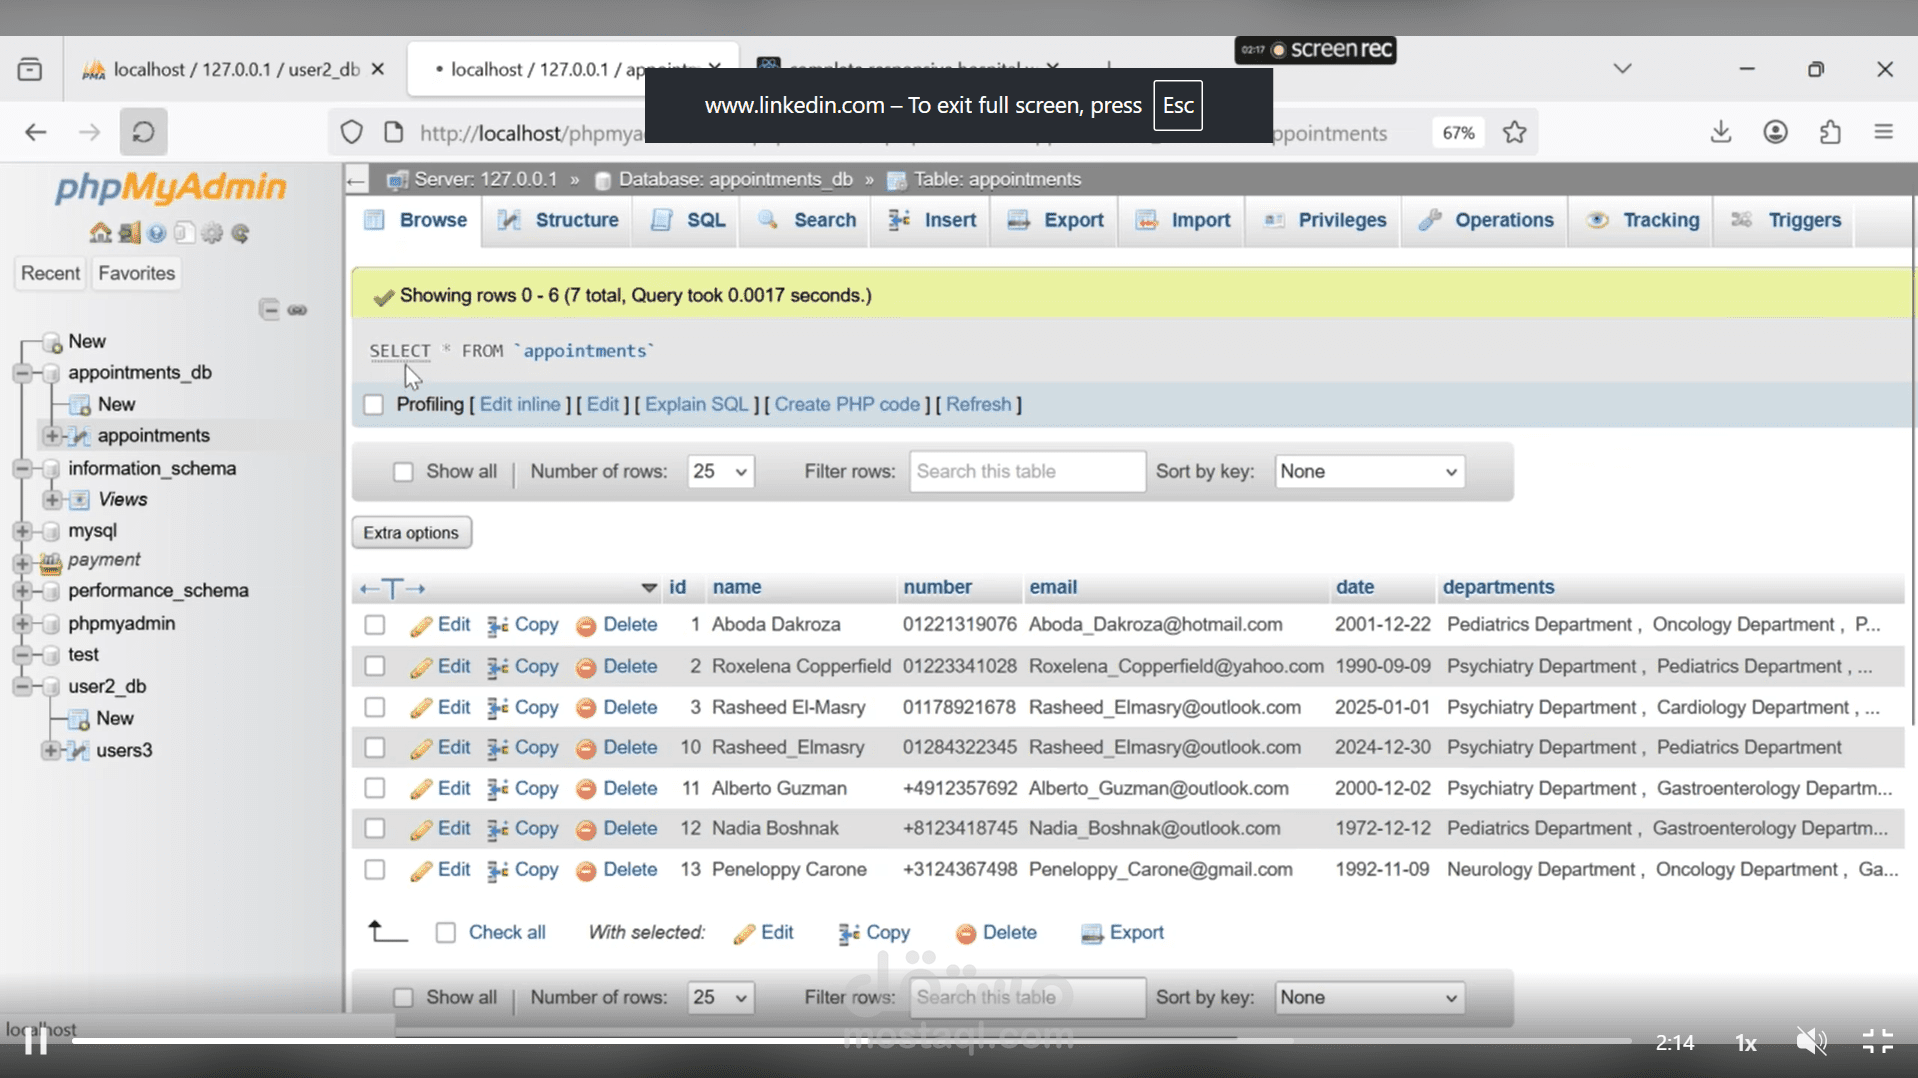Open browser extensions icon

point(1830,132)
